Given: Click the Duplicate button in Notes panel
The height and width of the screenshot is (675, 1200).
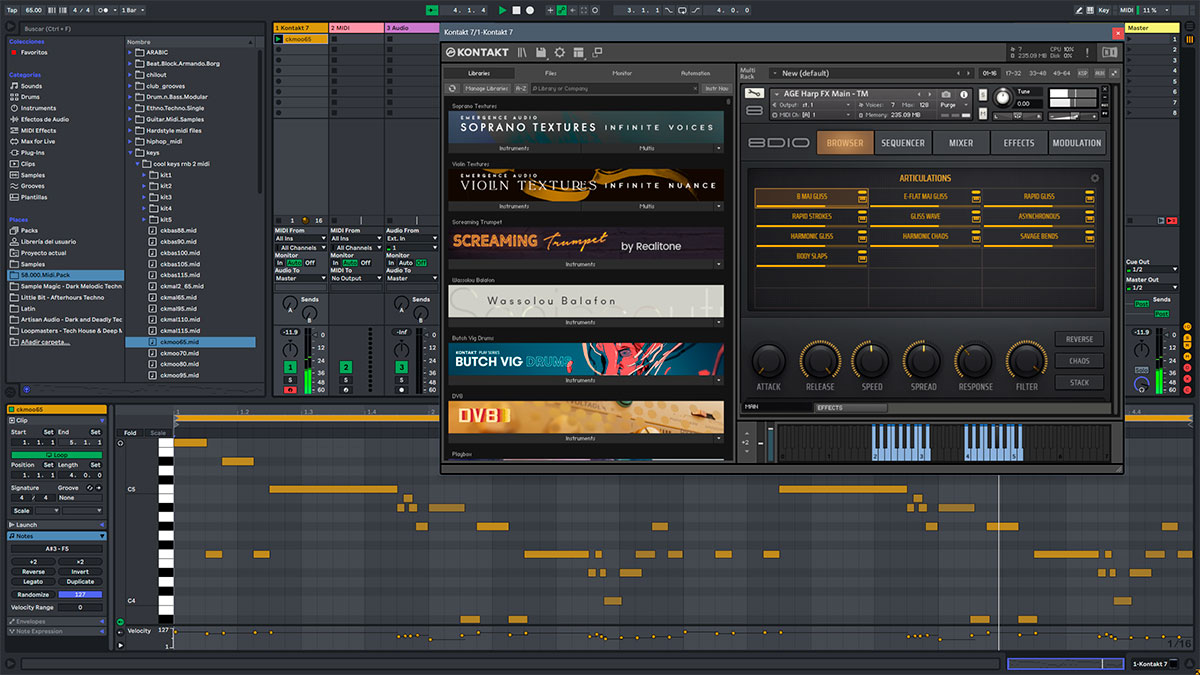Looking at the screenshot, I should (x=80, y=582).
